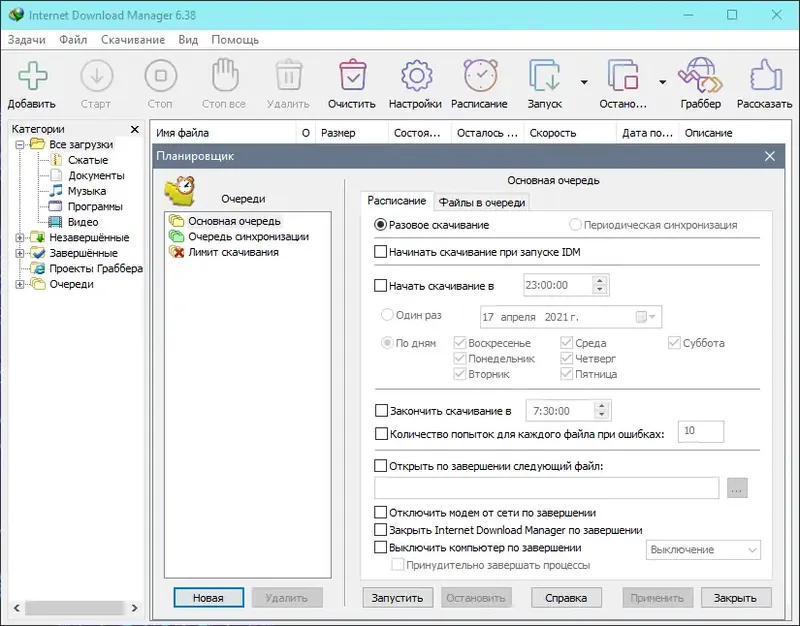Enable starting downloads when IDM launches
The height and width of the screenshot is (626, 800).
(380, 252)
